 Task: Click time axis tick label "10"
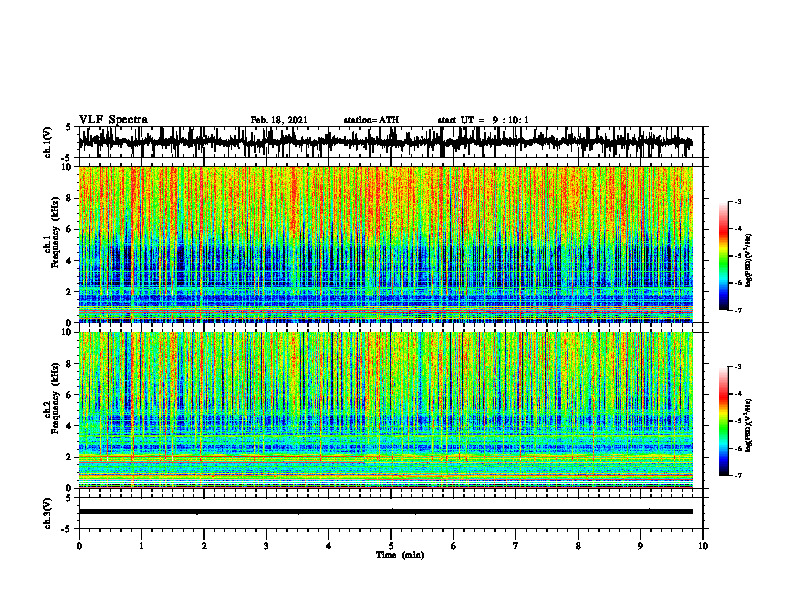pos(703,546)
